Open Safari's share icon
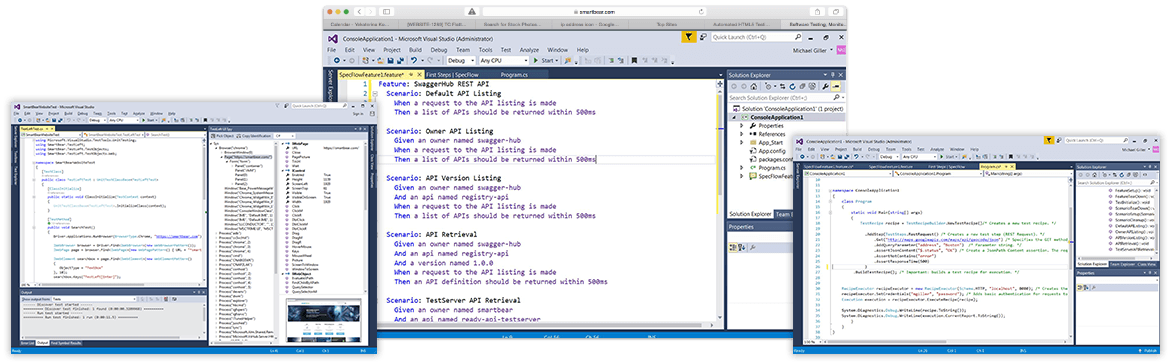Image resolution: width=1170 pixels, height=363 pixels. click(x=817, y=12)
